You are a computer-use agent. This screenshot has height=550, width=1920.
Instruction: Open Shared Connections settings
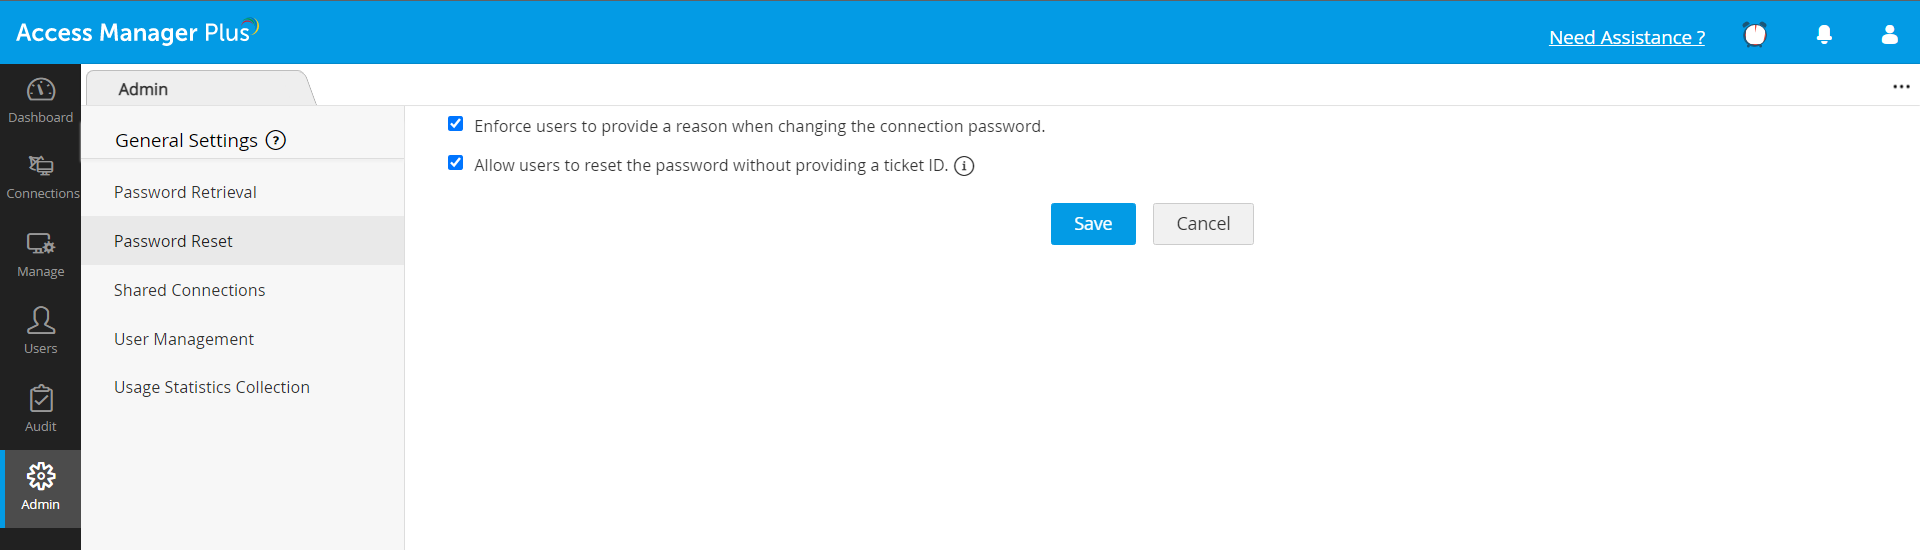(x=189, y=290)
